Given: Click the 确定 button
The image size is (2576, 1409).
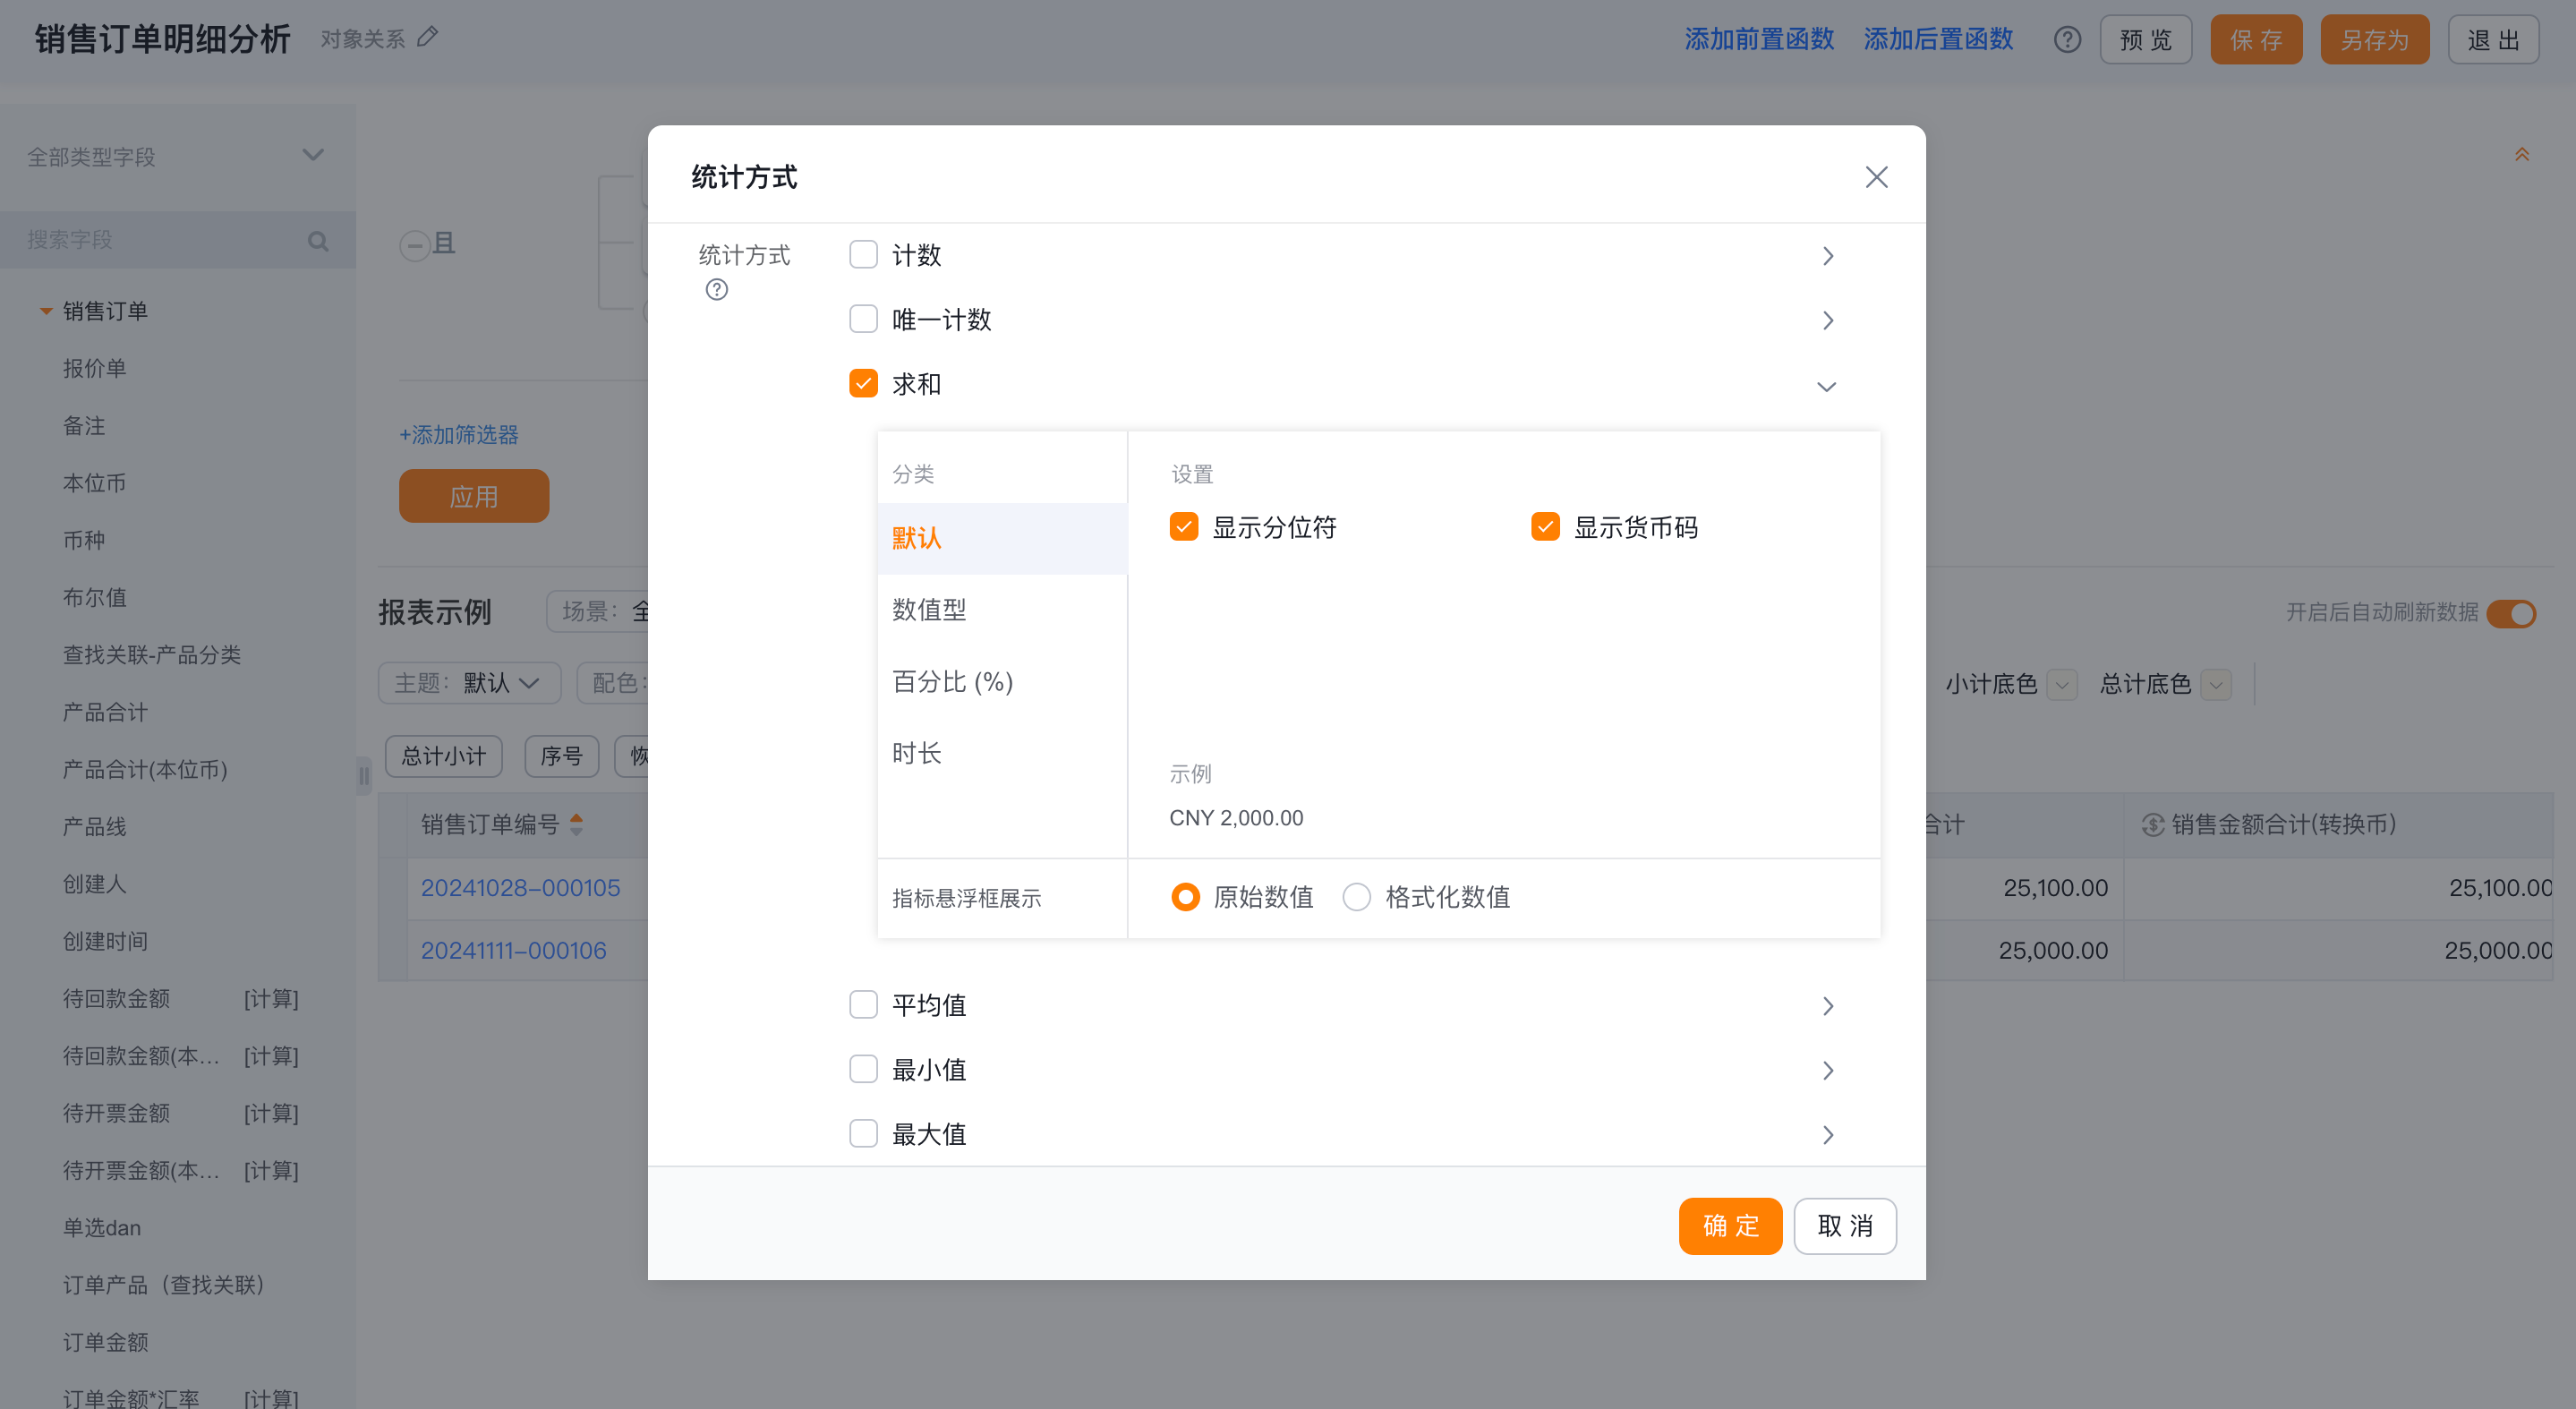Looking at the screenshot, I should 1730,1226.
